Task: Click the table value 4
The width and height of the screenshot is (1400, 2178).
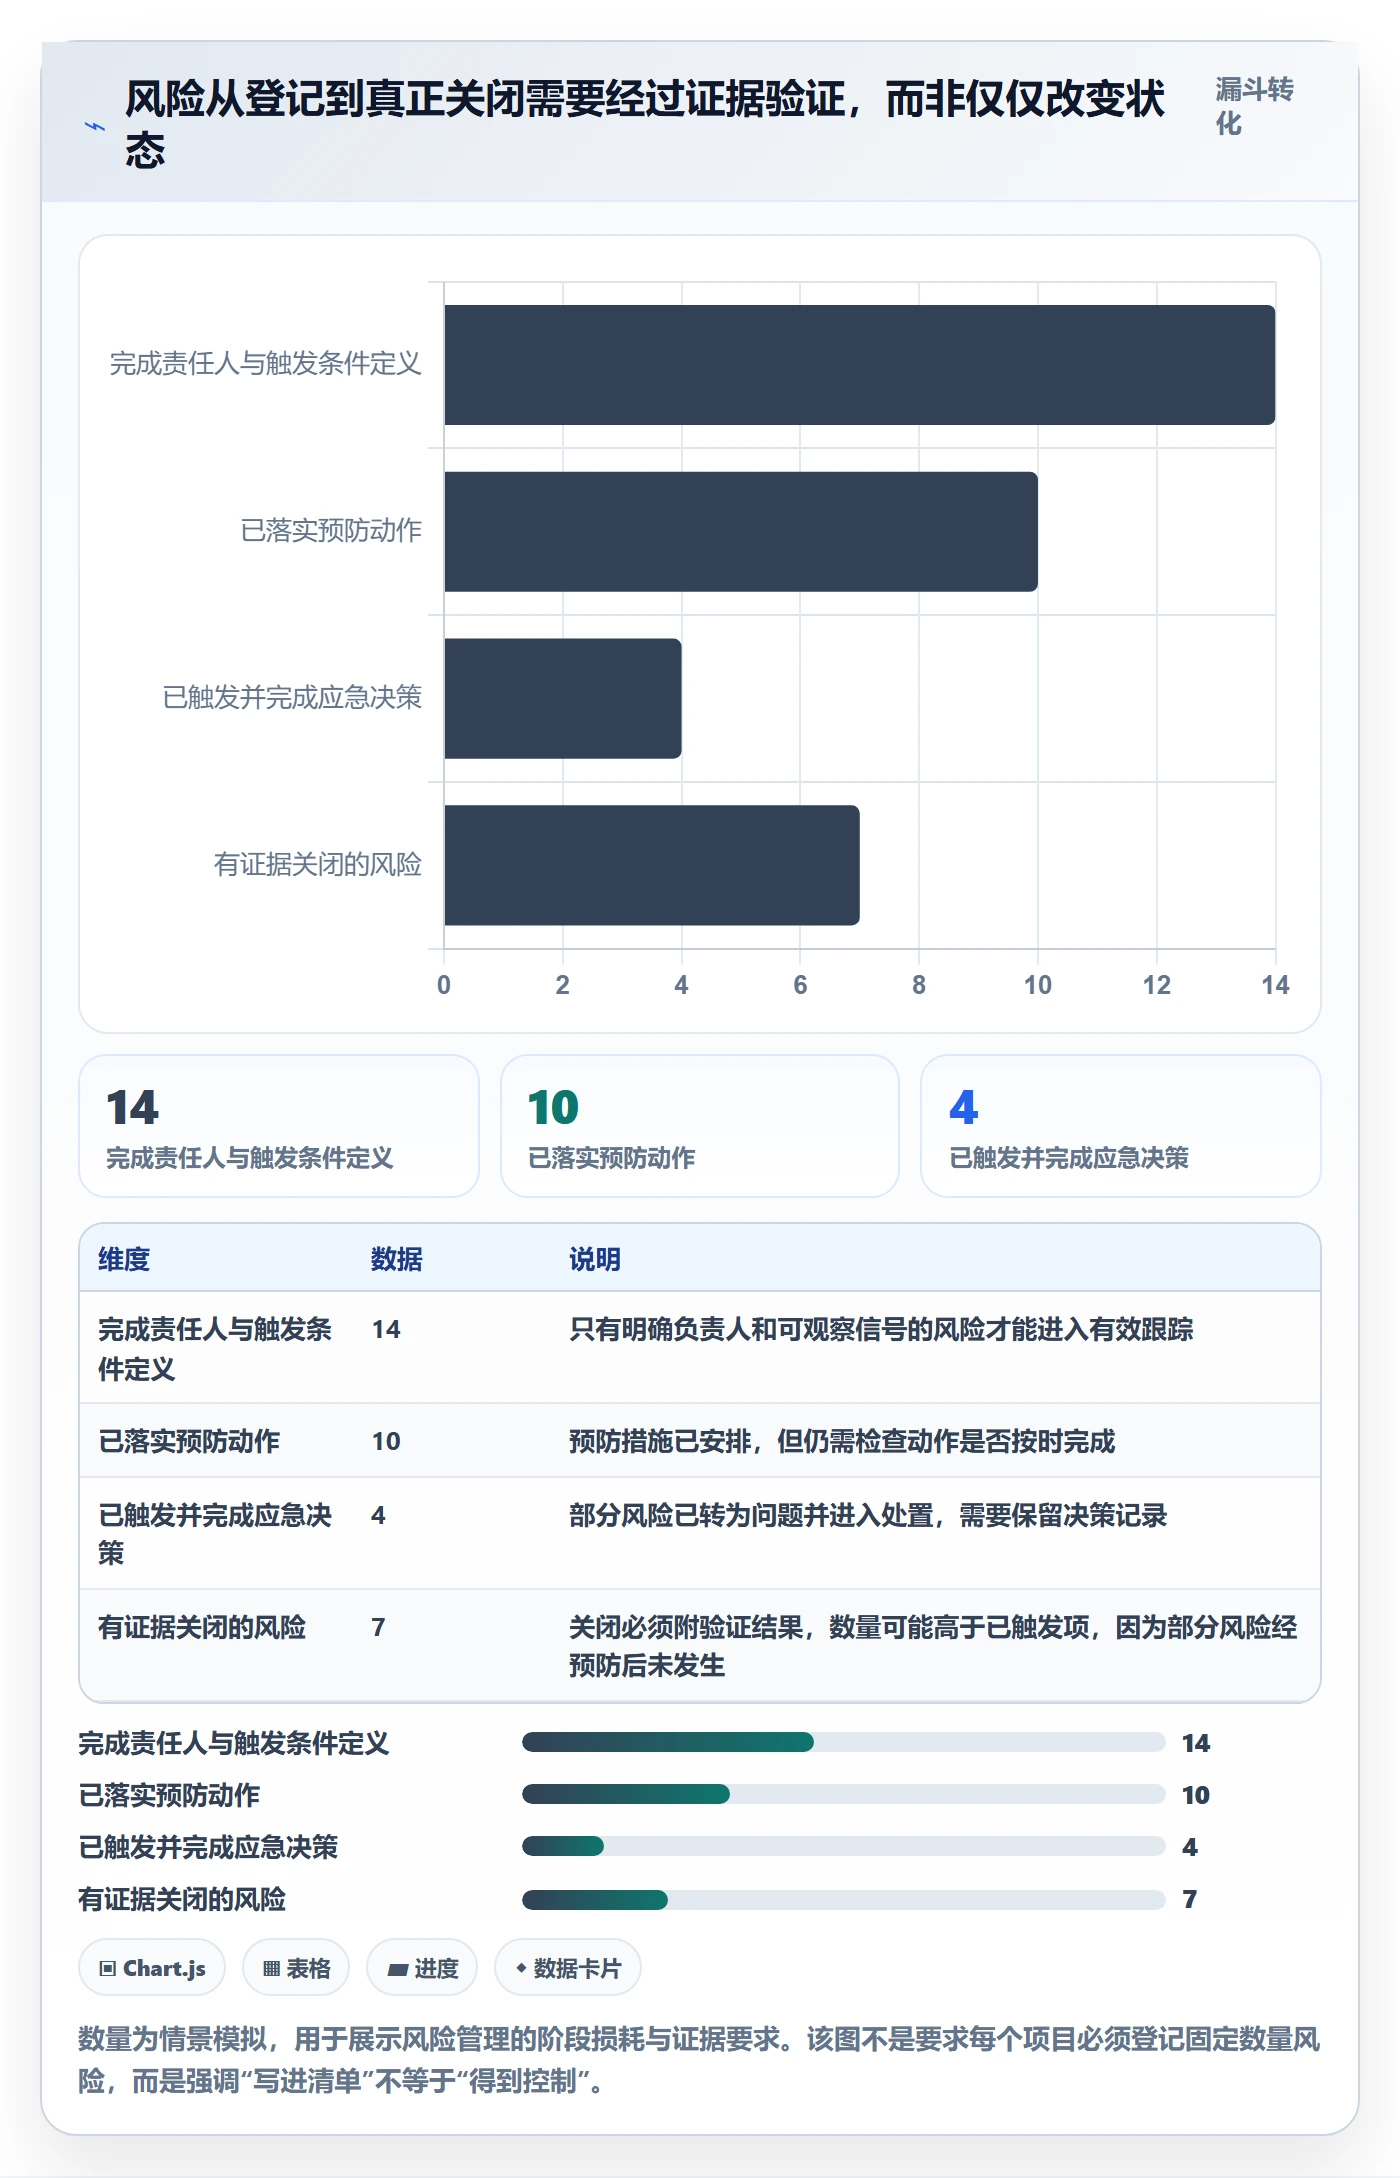Action: pos(378,1515)
